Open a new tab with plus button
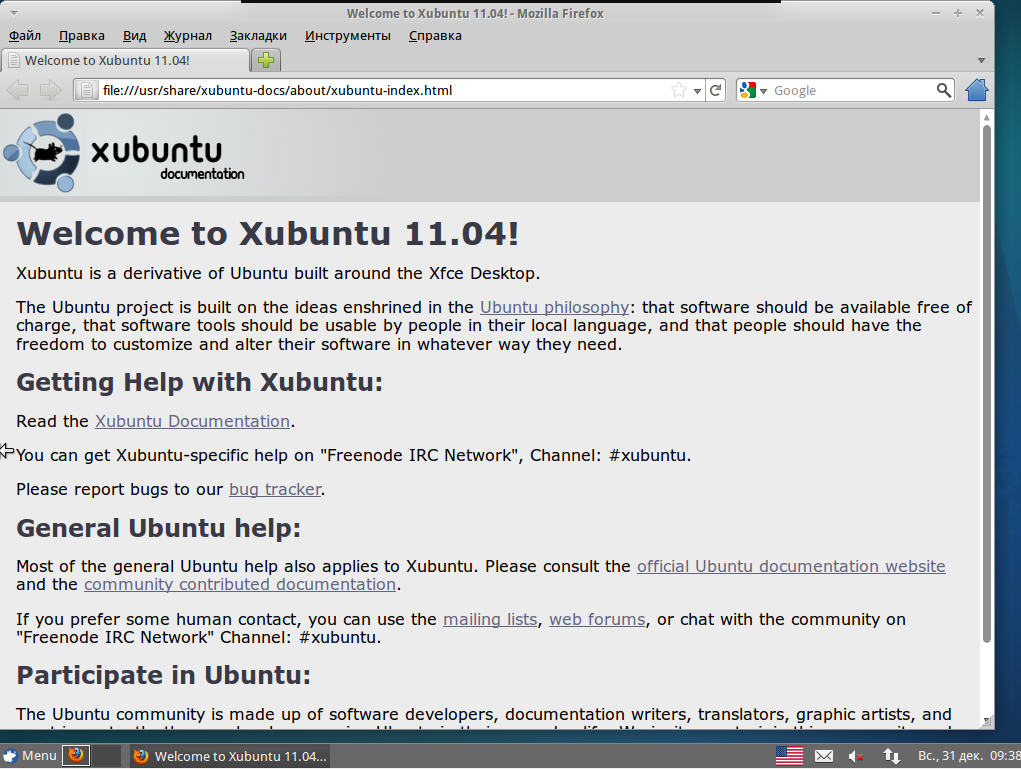The image size is (1021, 769). 266,61
